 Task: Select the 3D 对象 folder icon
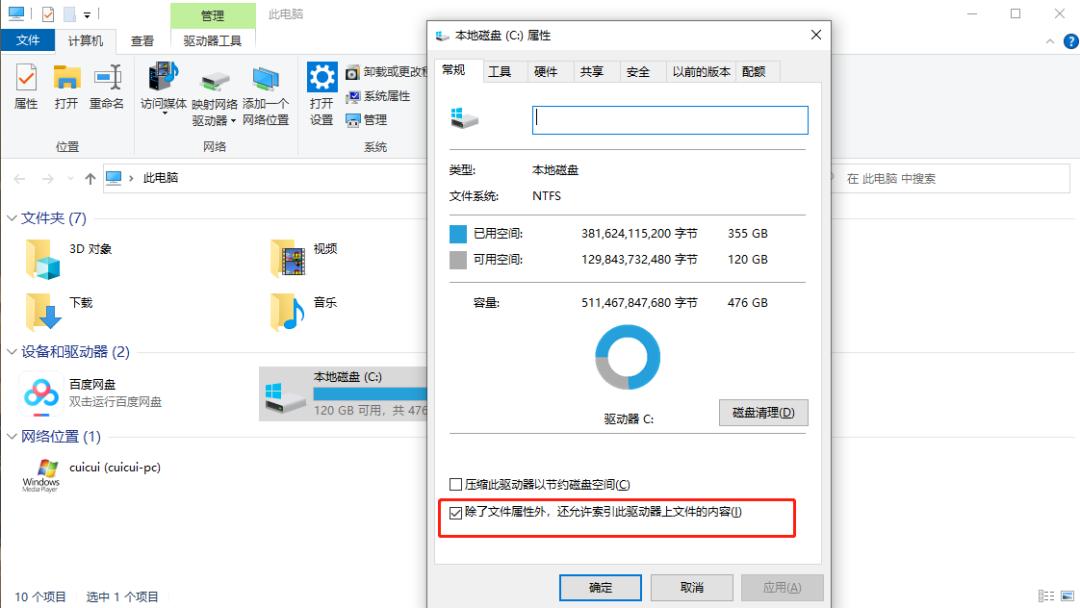pos(43,259)
